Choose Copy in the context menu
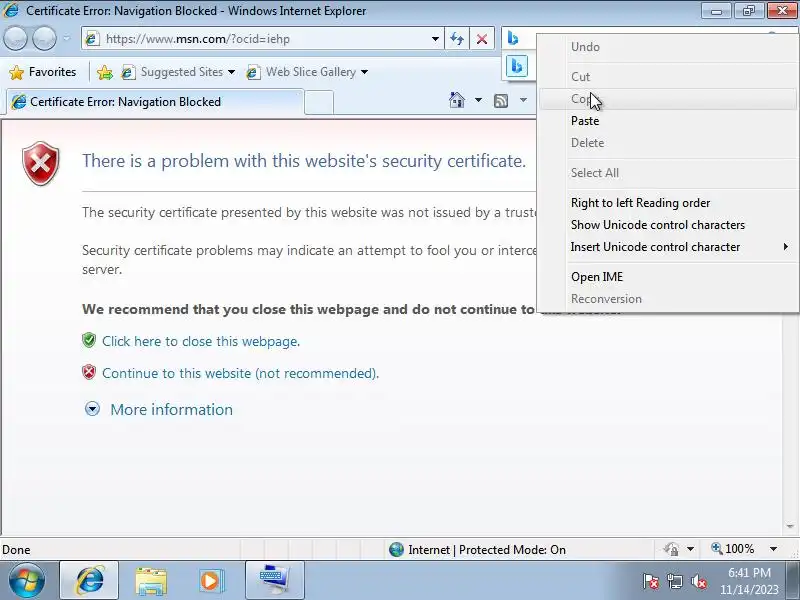The height and width of the screenshot is (600, 800). pos(668,99)
